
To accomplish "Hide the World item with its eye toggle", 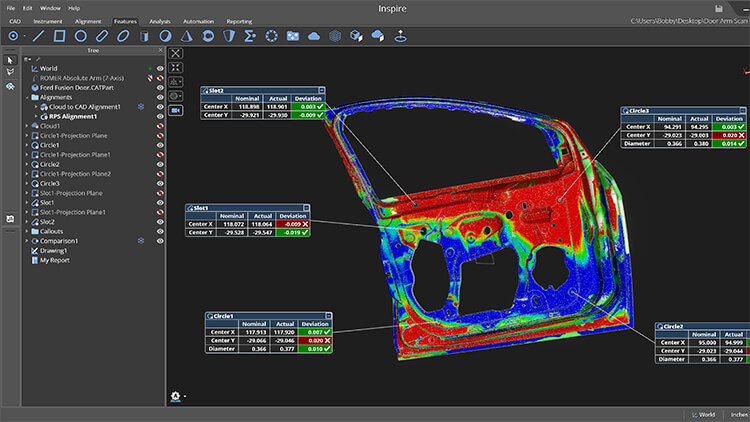I will click(160, 68).
